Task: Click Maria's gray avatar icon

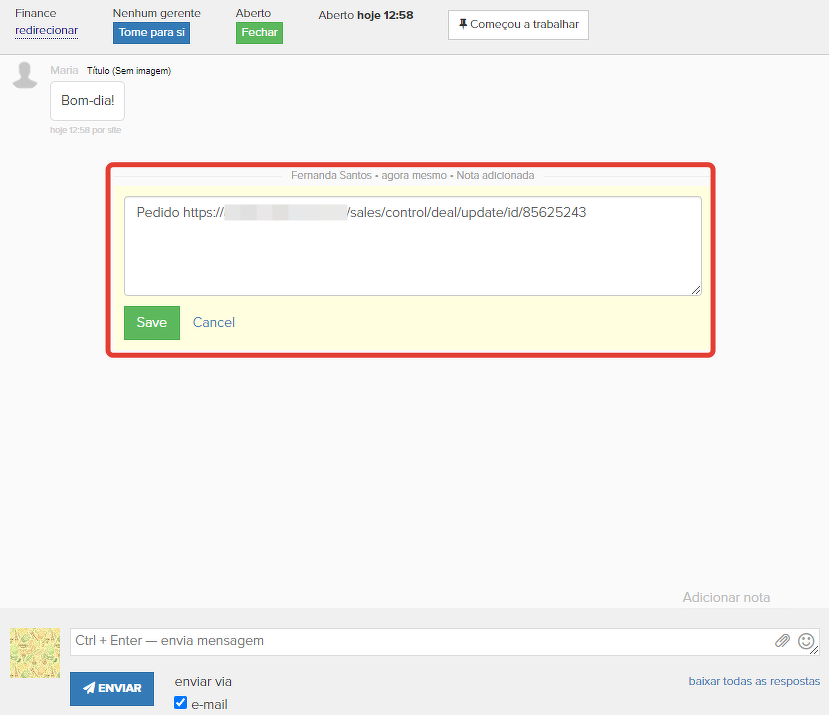Action: [x=25, y=75]
